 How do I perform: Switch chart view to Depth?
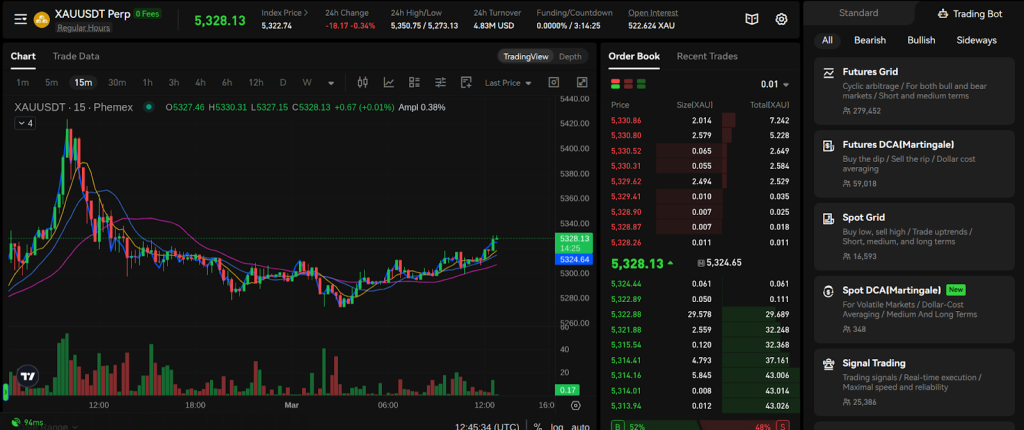(x=569, y=57)
